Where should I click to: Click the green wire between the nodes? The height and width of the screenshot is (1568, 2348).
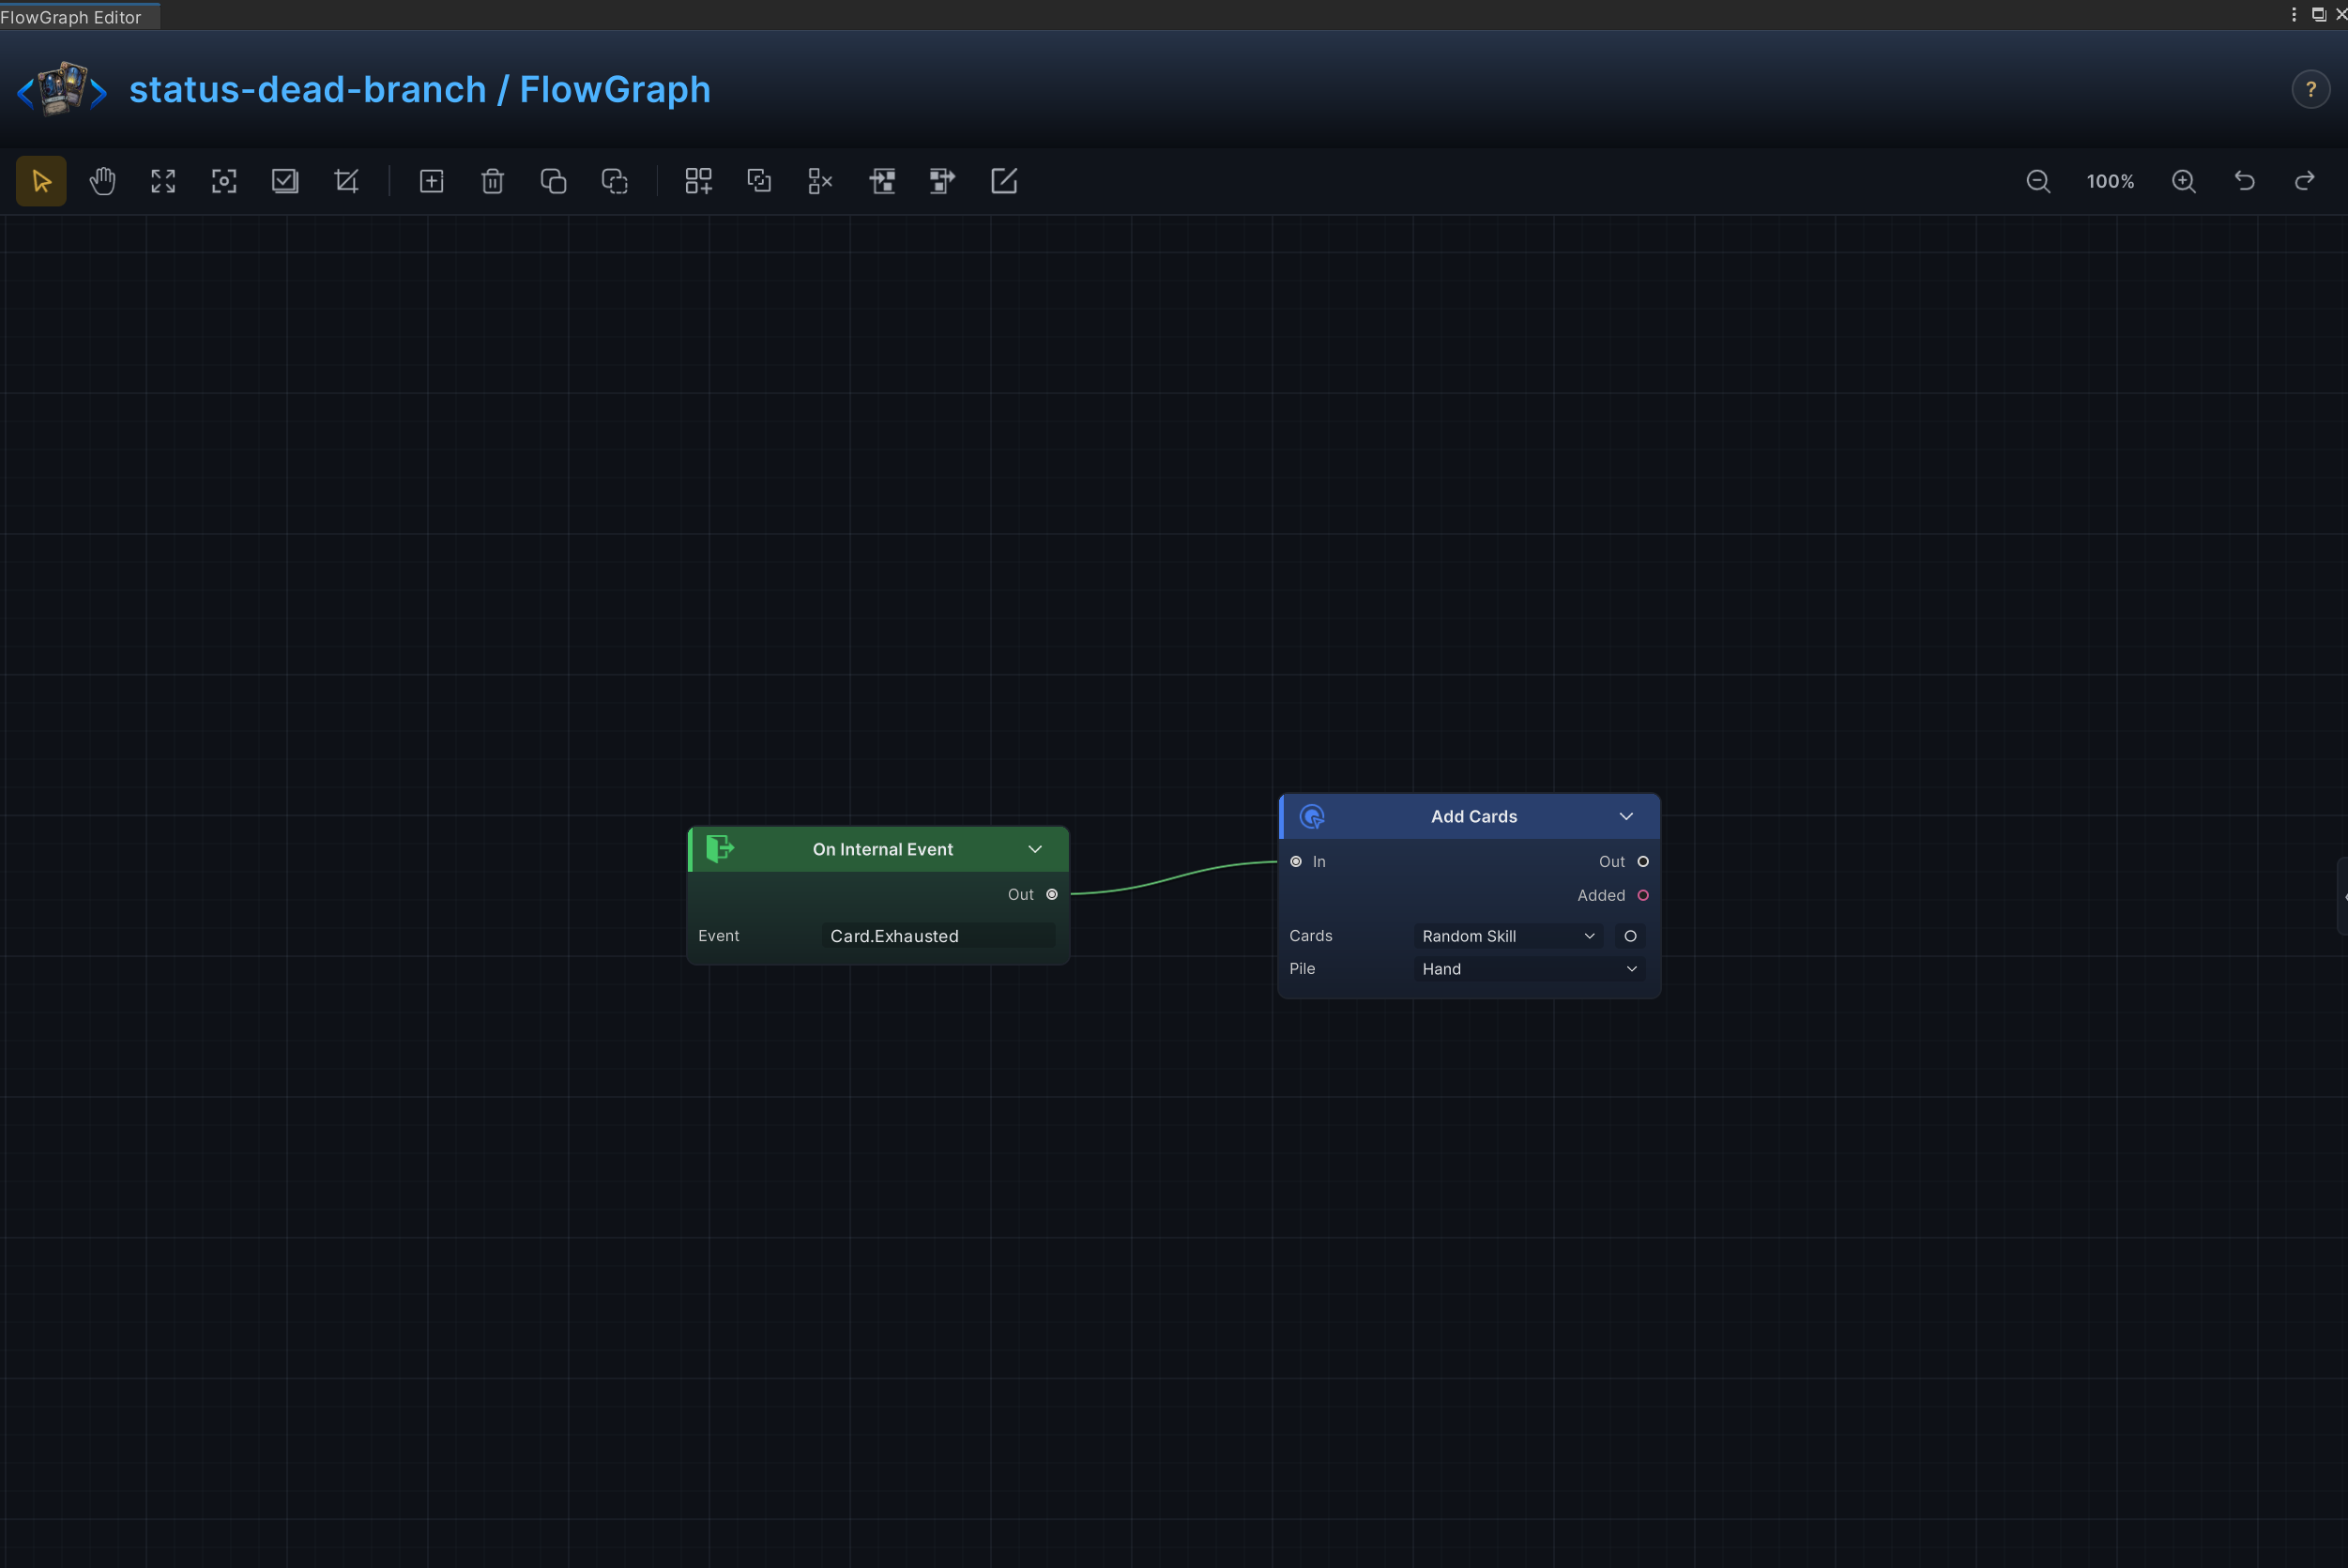(x=1174, y=877)
